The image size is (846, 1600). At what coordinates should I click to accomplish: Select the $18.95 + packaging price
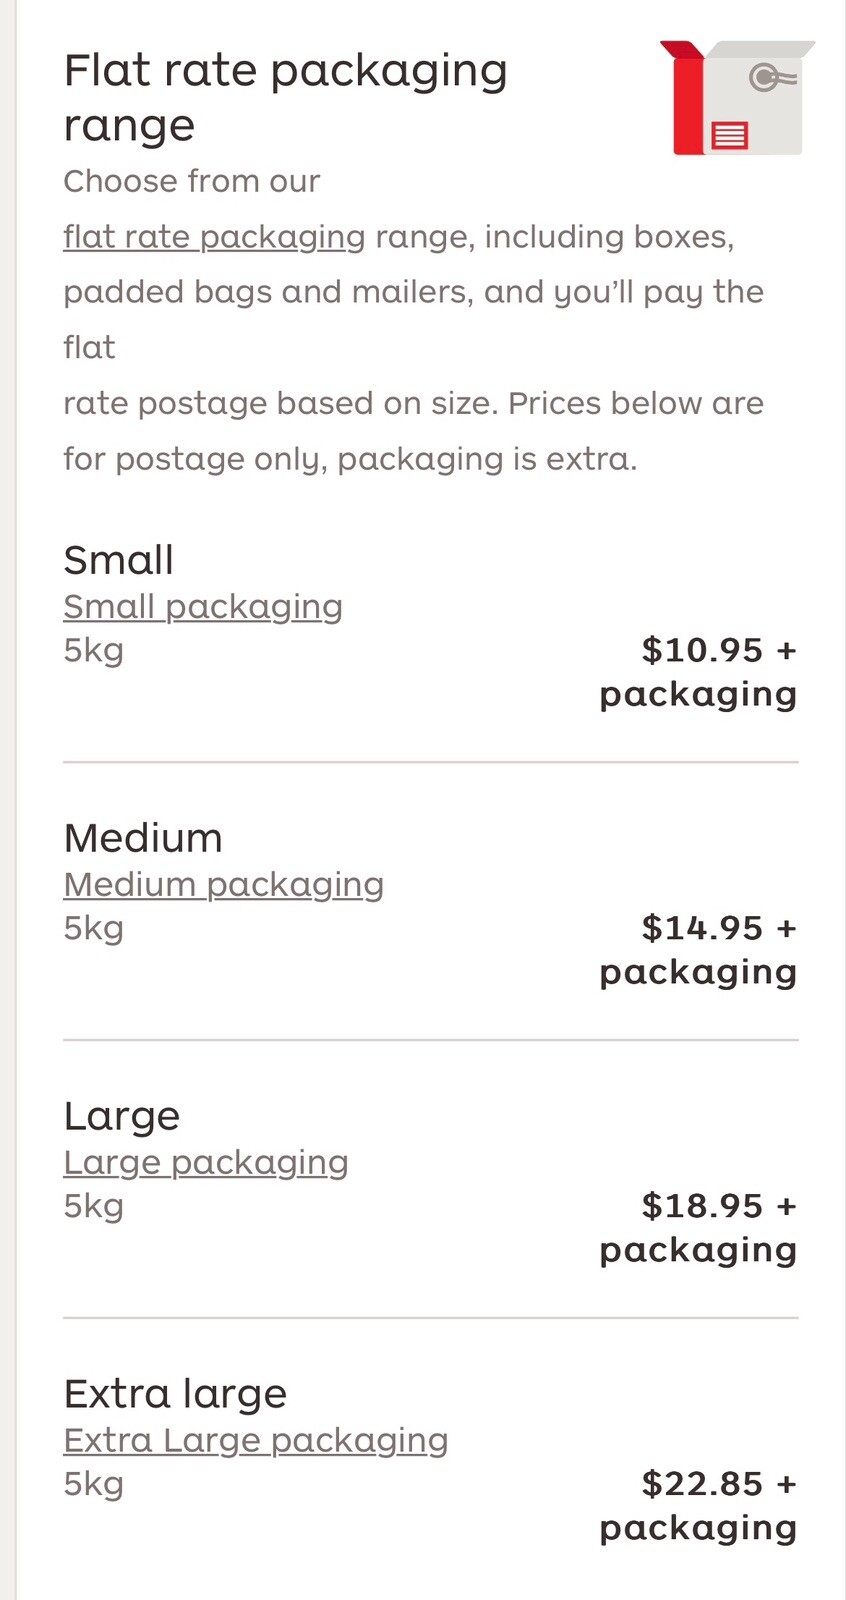(x=698, y=1228)
